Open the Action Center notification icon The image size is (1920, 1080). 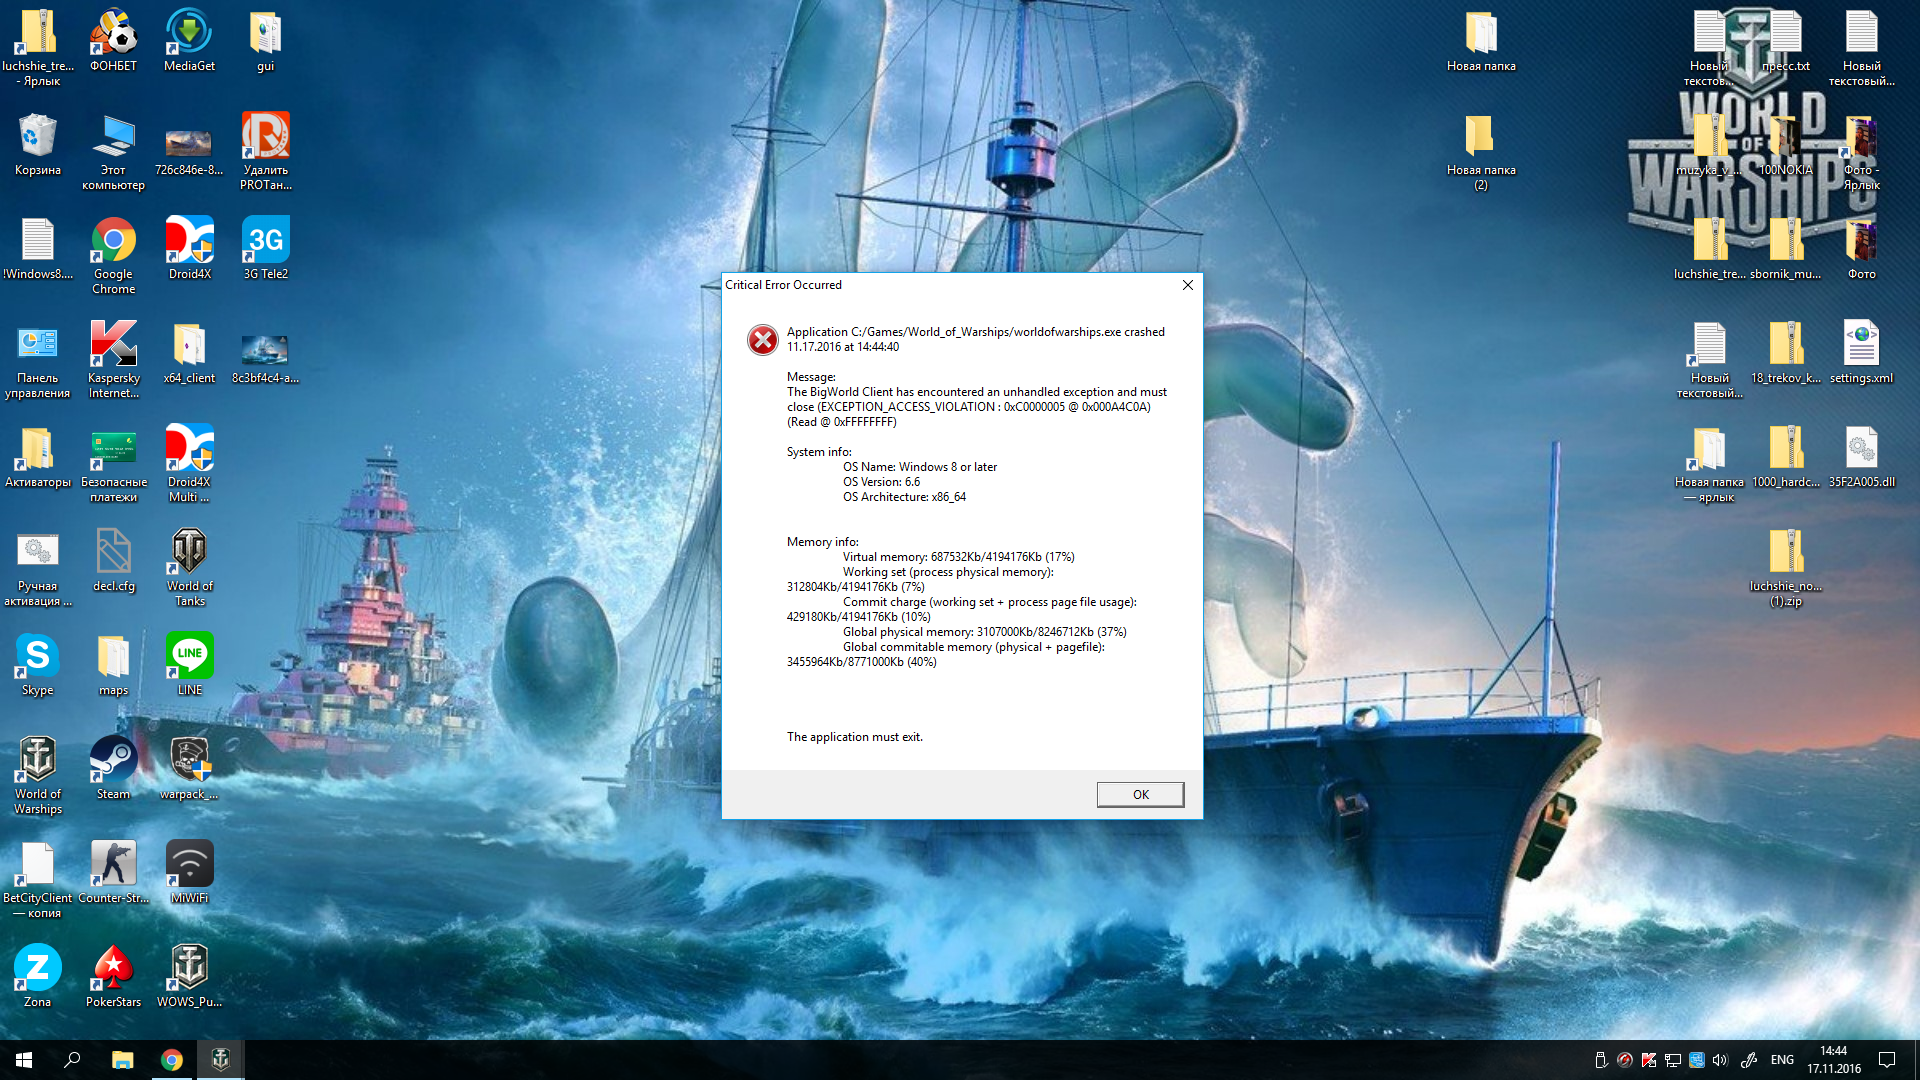point(1887,1060)
